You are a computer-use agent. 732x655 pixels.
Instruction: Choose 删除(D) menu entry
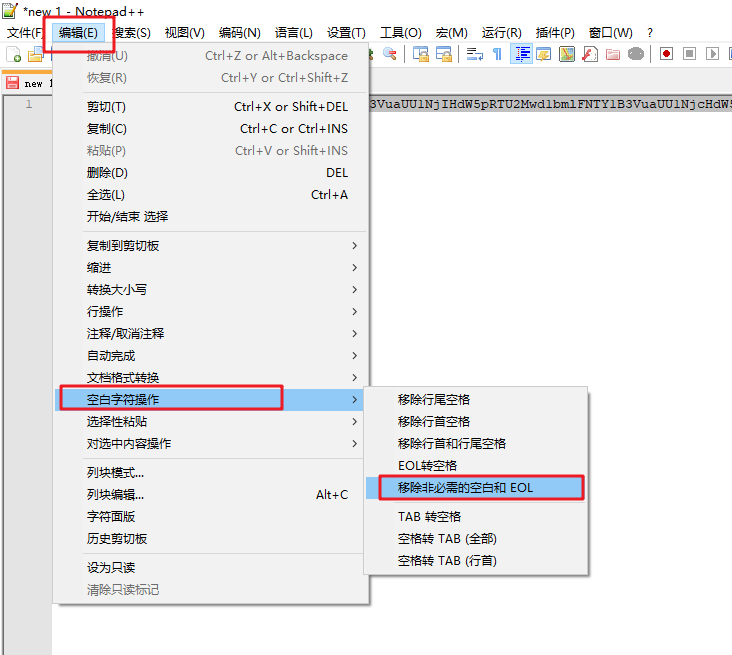[x=211, y=173]
